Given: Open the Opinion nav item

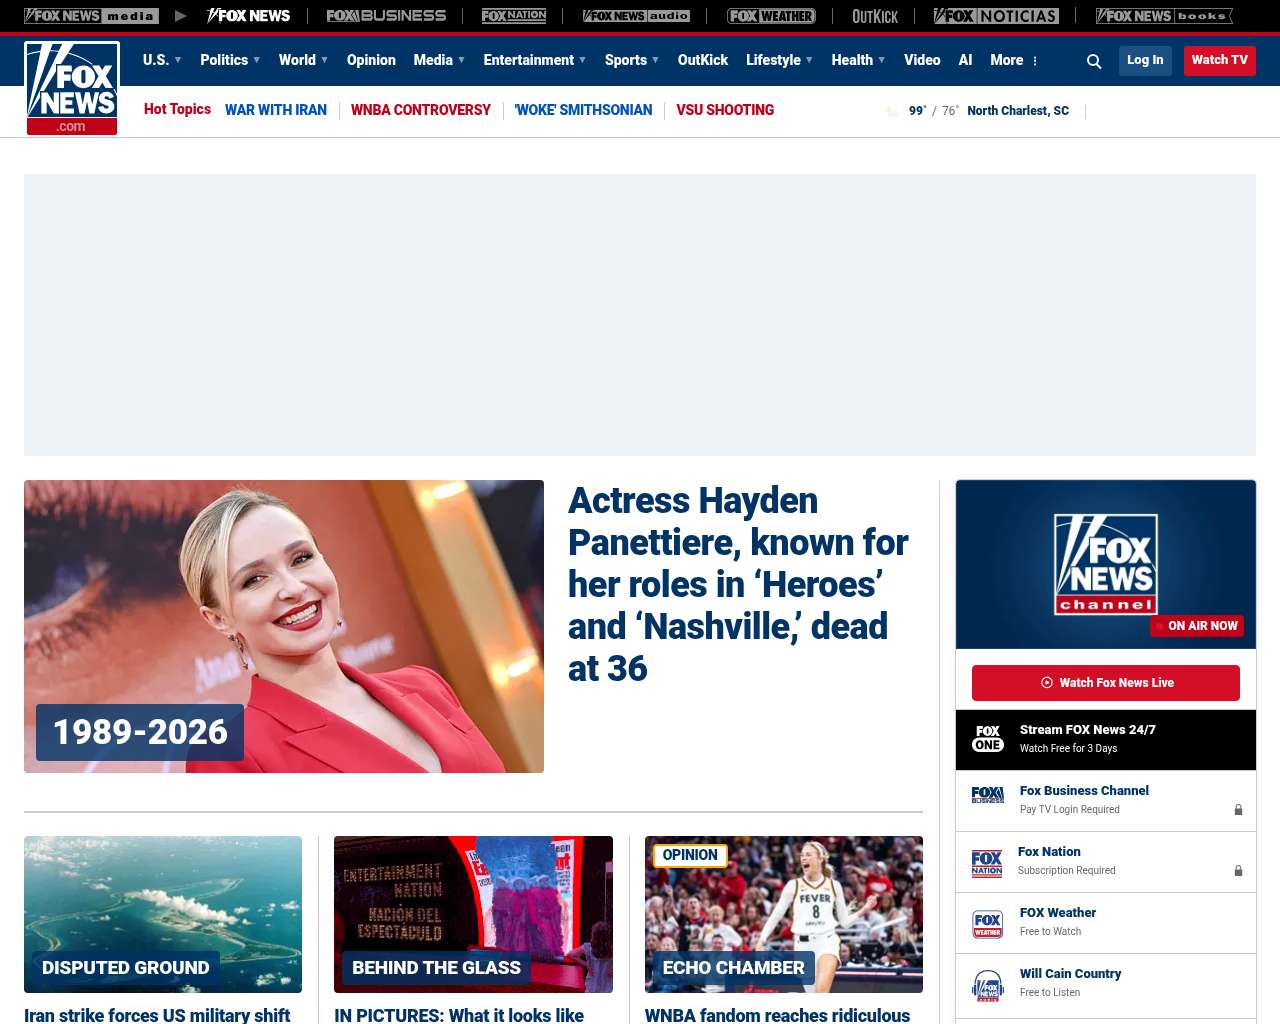Looking at the screenshot, I should (371, 60).
